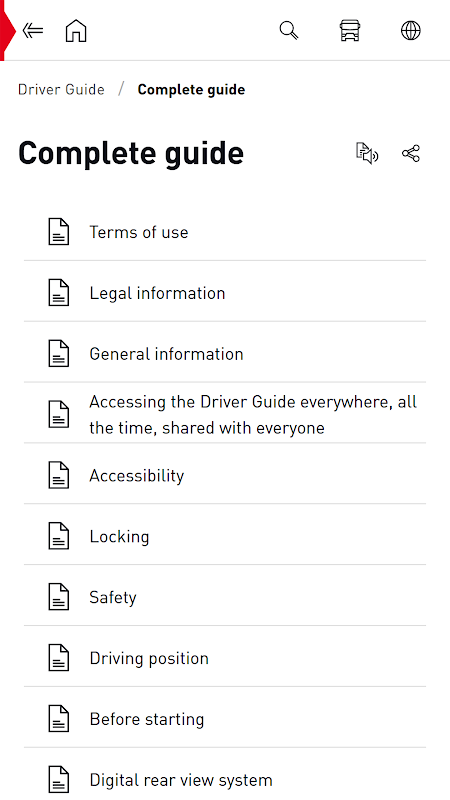Viewport: 450px width, 800px height.
Task: Click the Complete guide breadcrumb
Action: tap(191, 89)
